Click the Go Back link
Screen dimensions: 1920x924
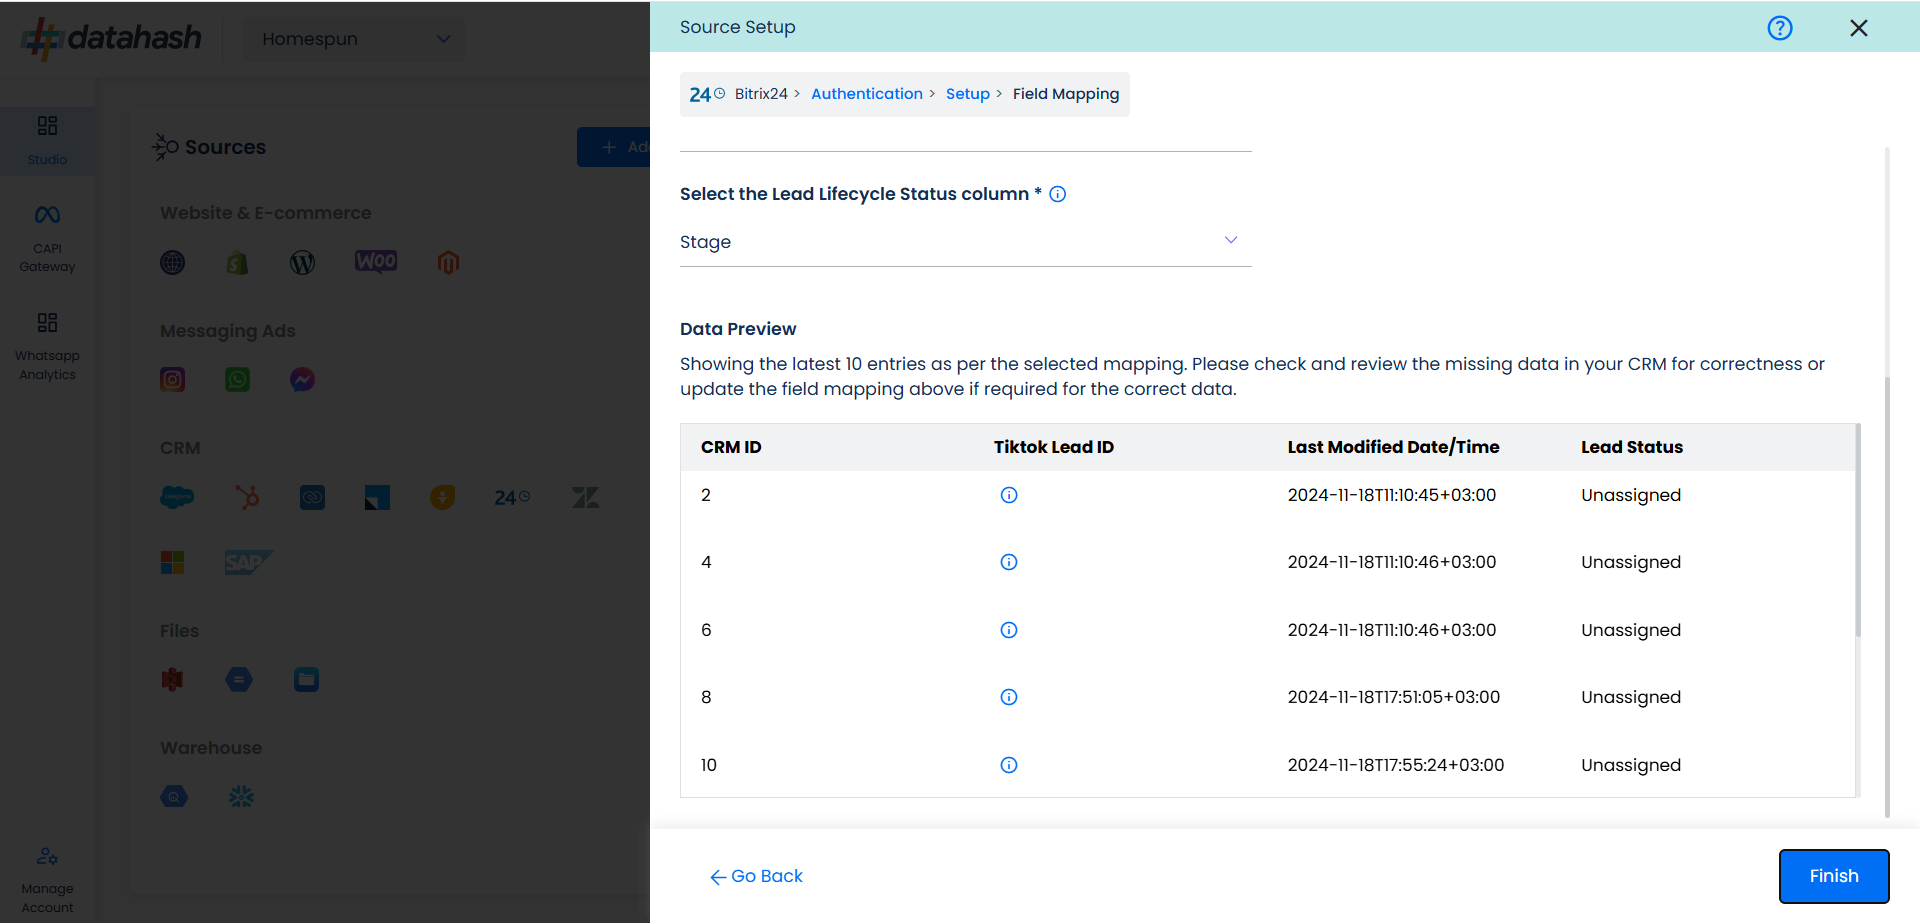tap(757, 876)
